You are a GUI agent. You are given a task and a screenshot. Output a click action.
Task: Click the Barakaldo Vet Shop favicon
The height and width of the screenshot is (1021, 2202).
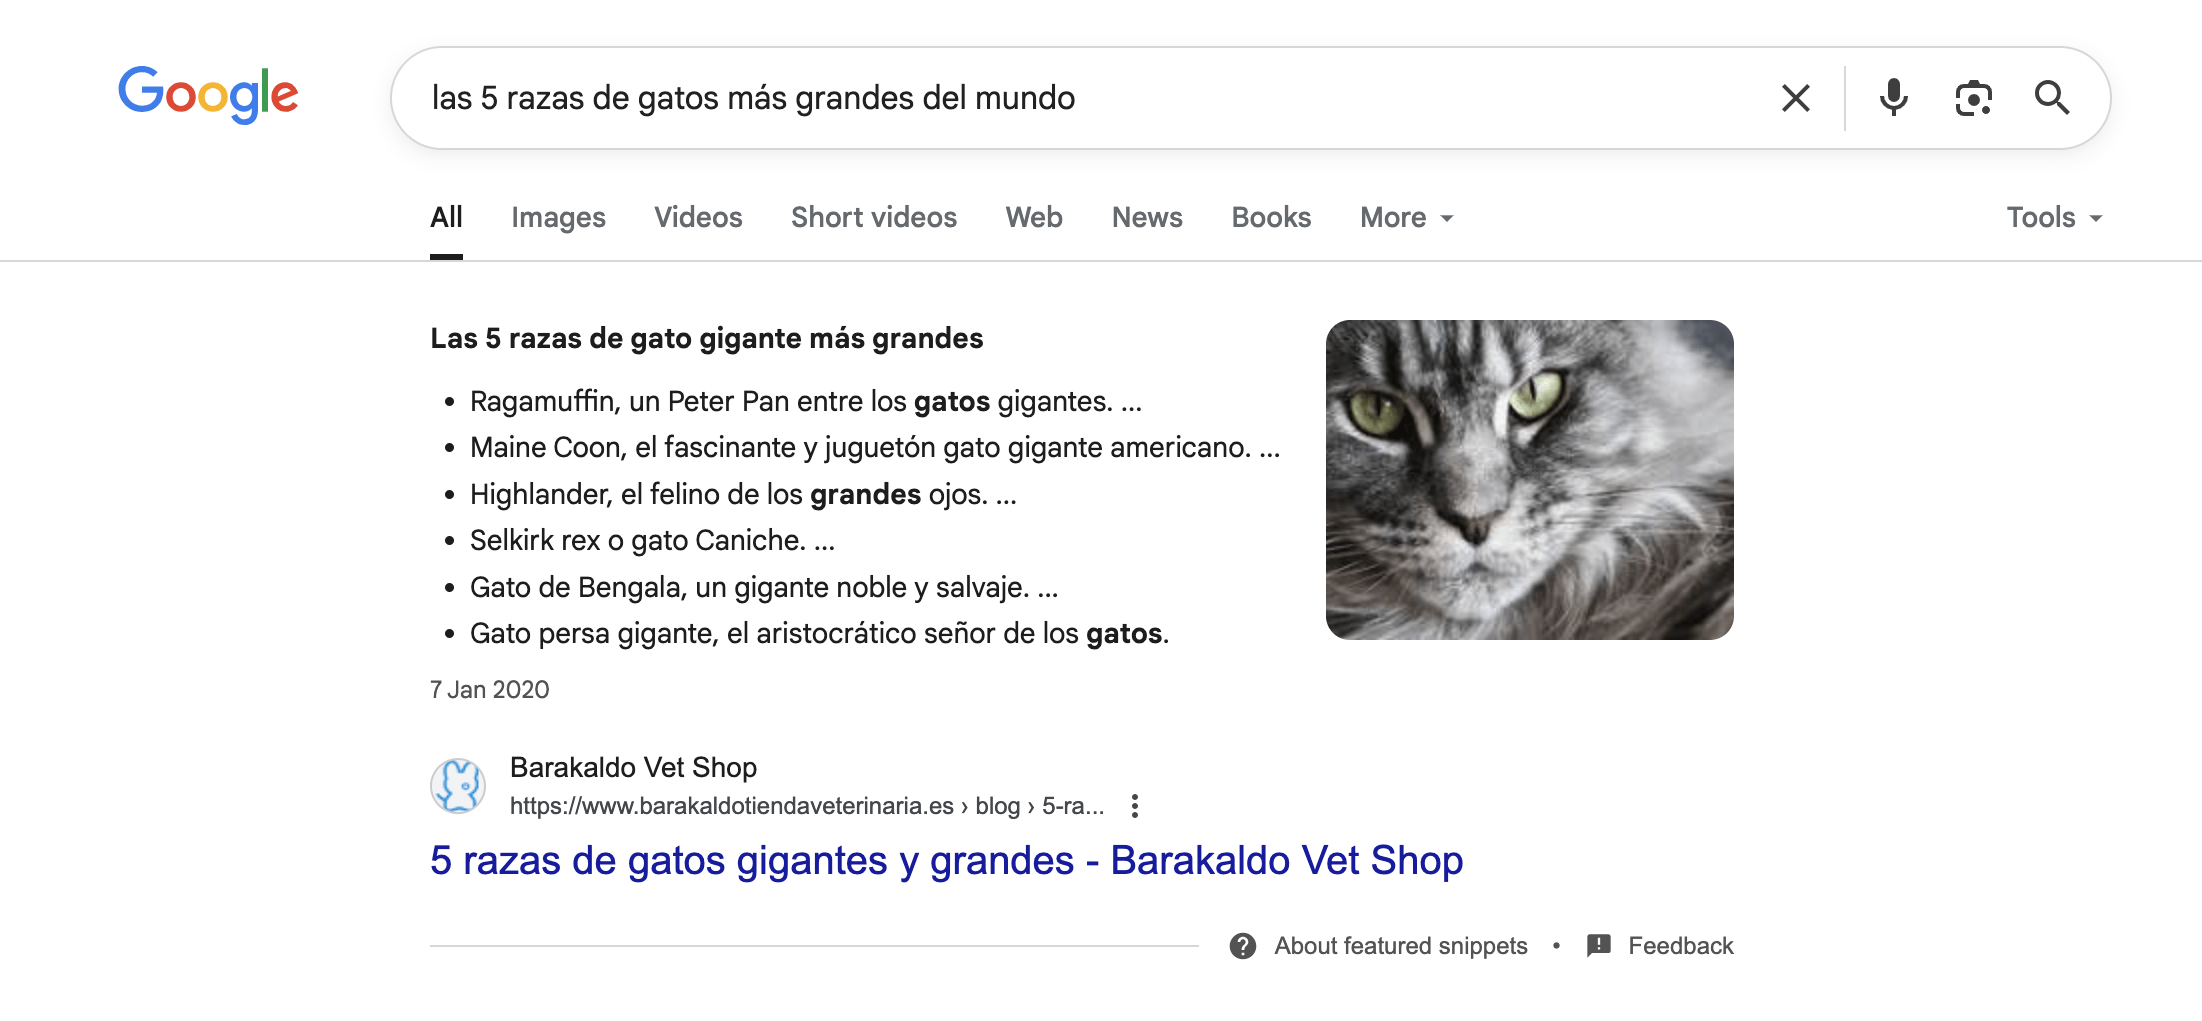pos(458,785)
